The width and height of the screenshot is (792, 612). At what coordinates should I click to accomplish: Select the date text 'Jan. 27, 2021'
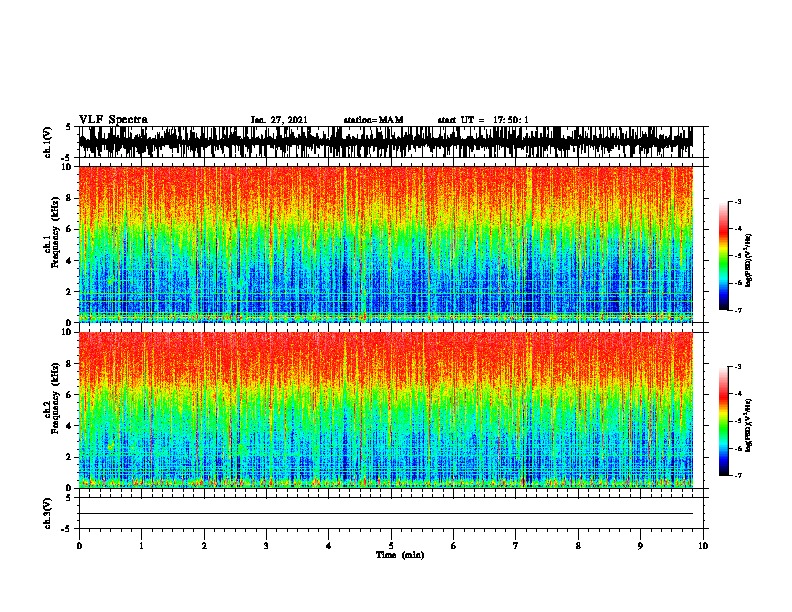tap(279, 120)
